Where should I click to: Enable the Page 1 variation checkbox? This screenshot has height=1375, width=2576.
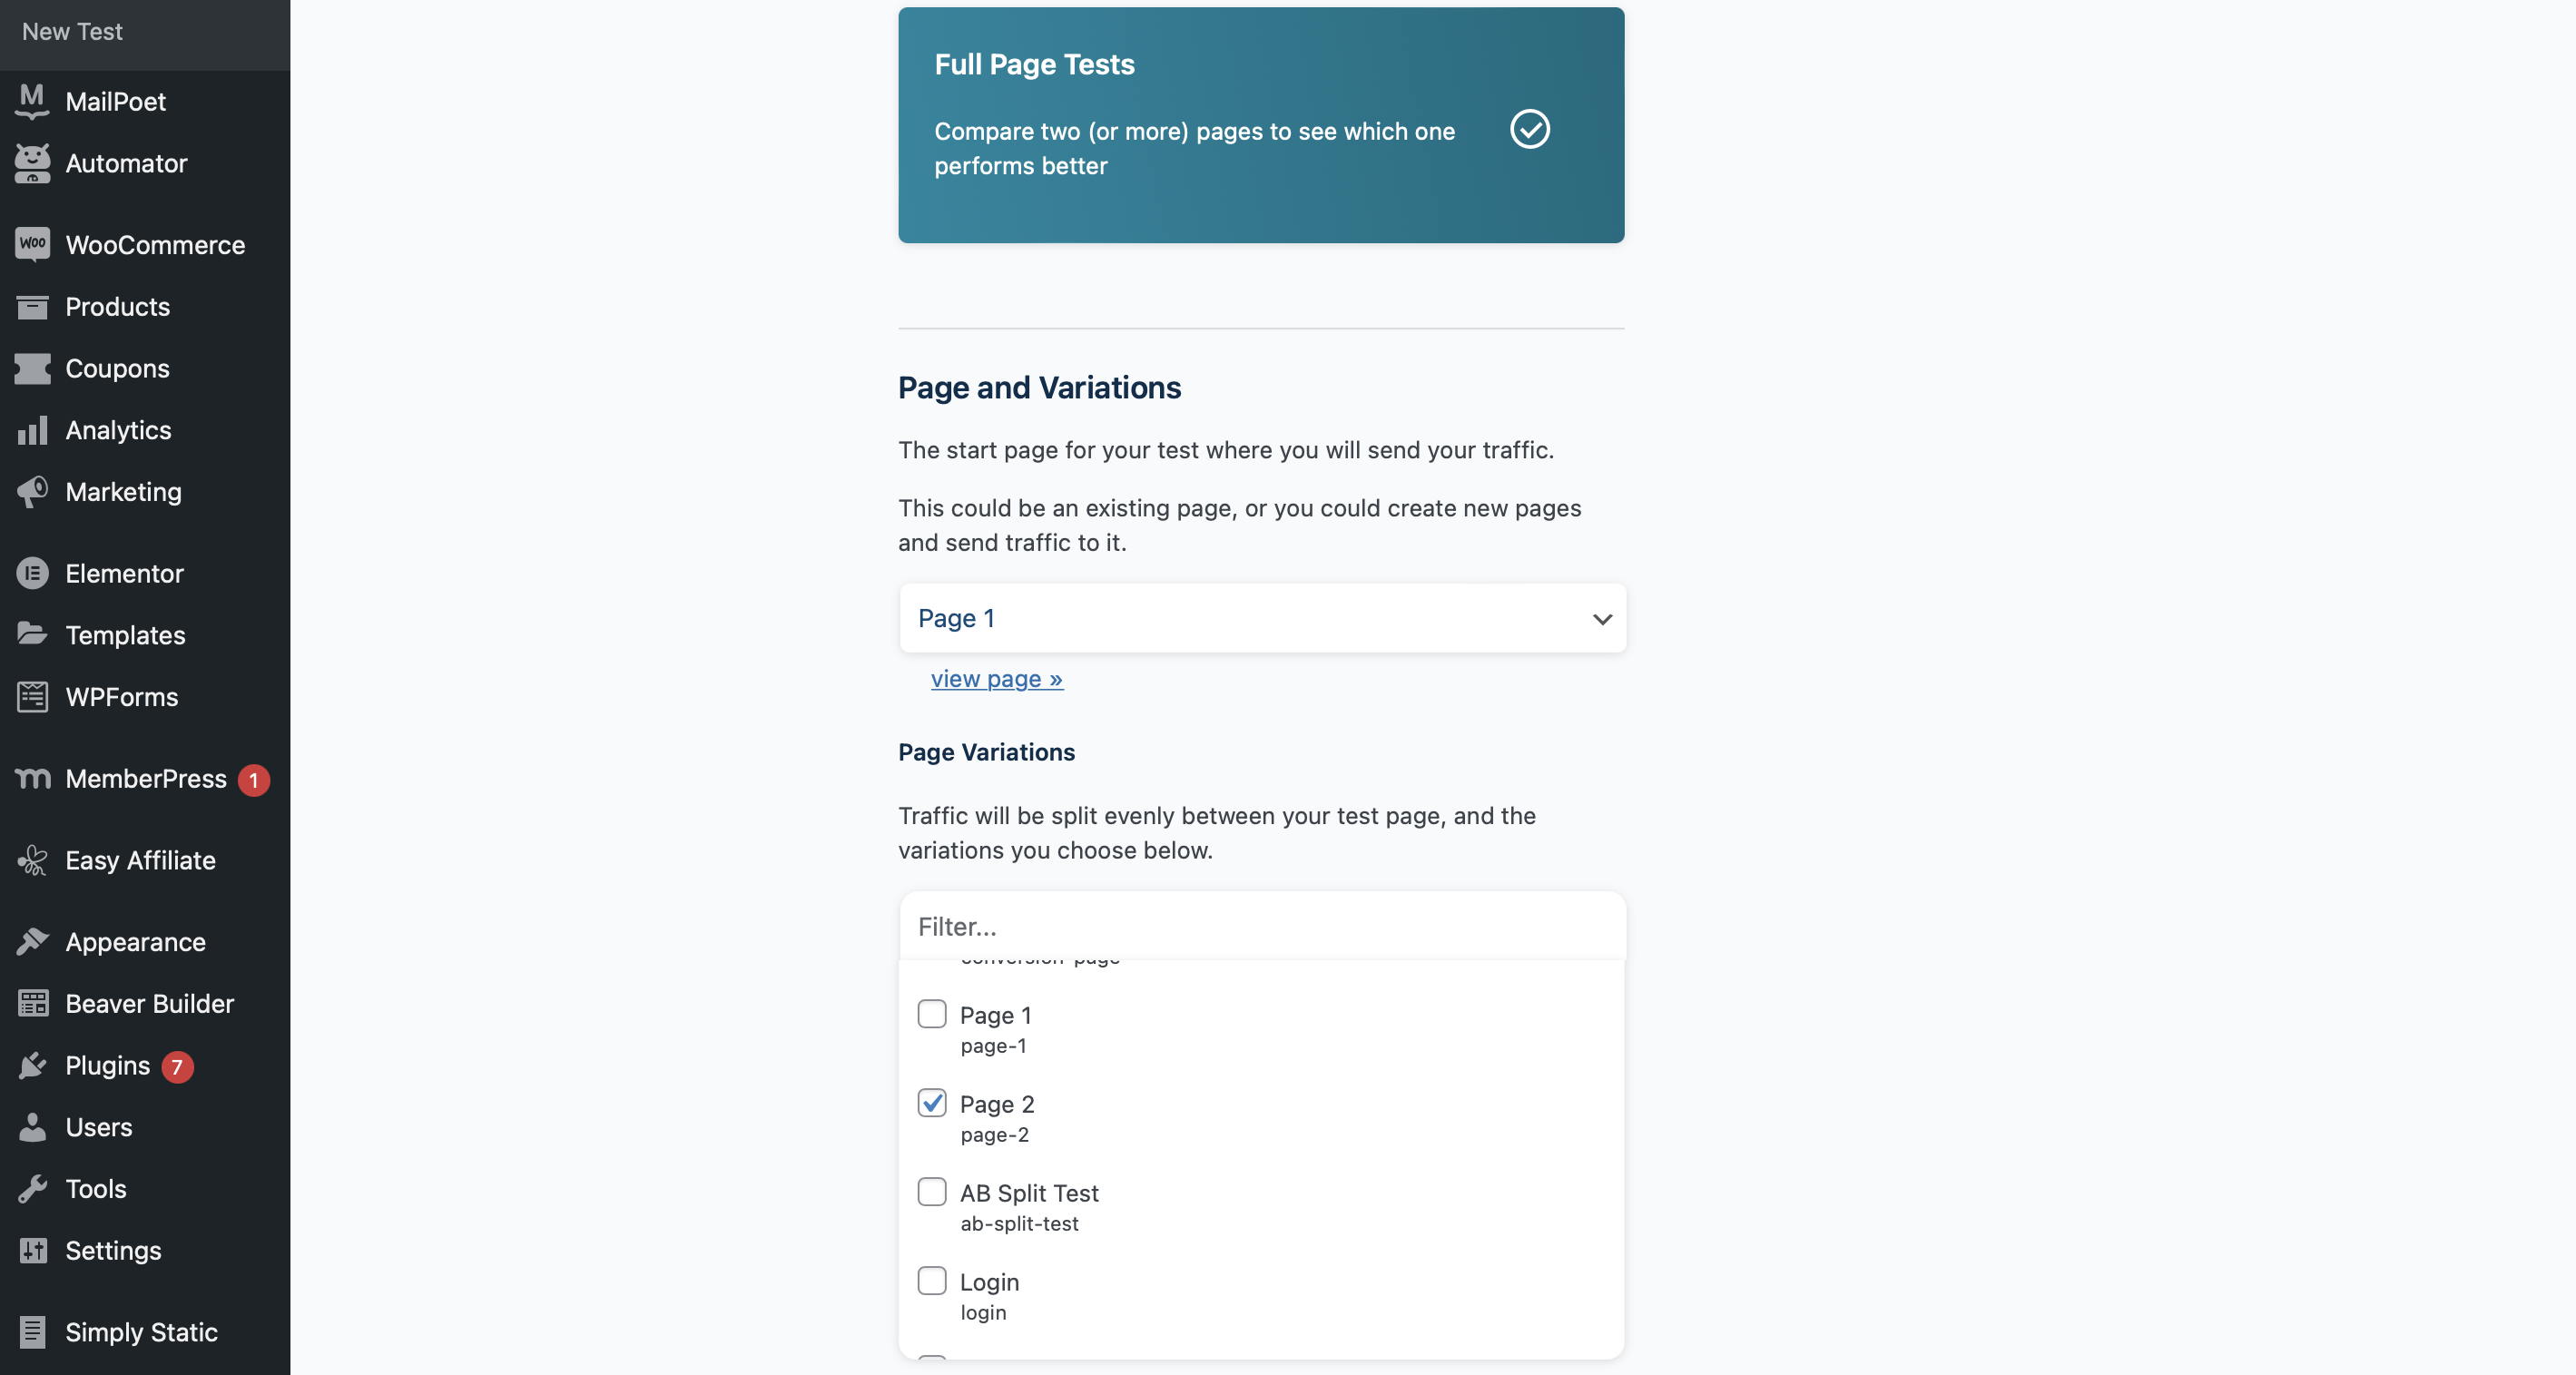[932, 1013]
